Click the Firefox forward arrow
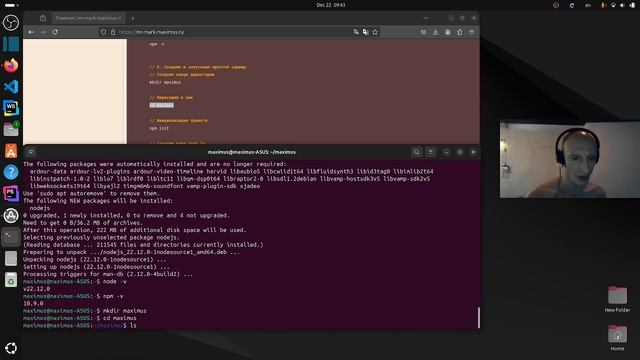The width and height of the screenshot is (640, 360). pyautogui.click(x=43, y=32)
